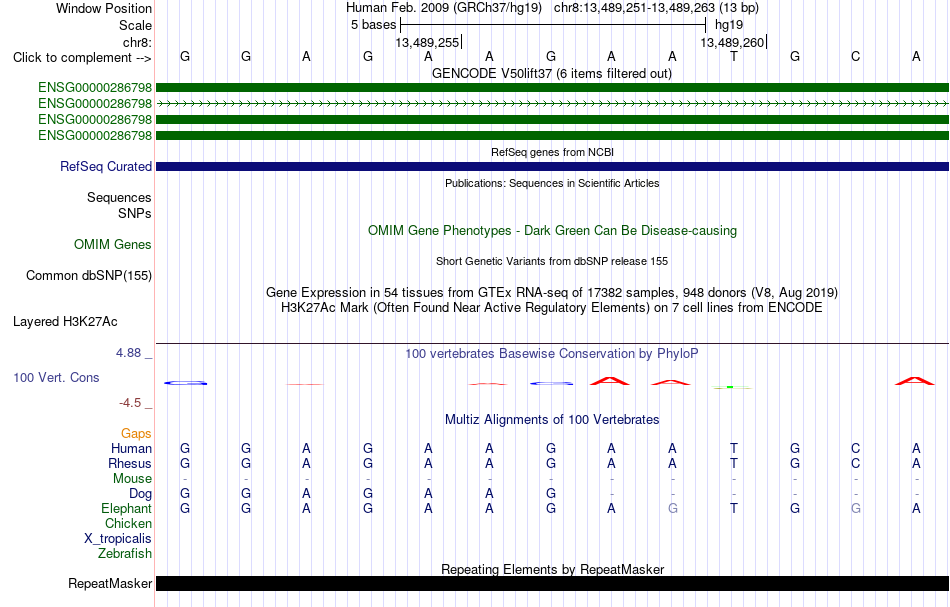
Task: Click the Layered H3K27Ac label
Action: [x=65, y=322]
